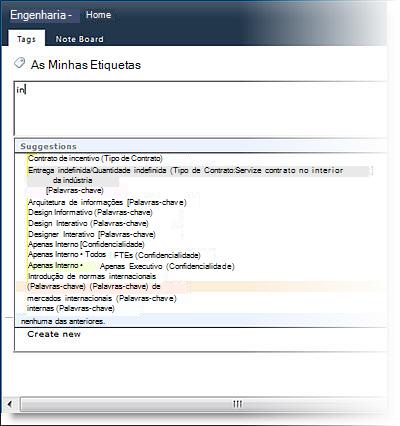Click the tag icon beside As Minhas Etiquetas
Screen dimensions: 400x426
click(19, 63)
